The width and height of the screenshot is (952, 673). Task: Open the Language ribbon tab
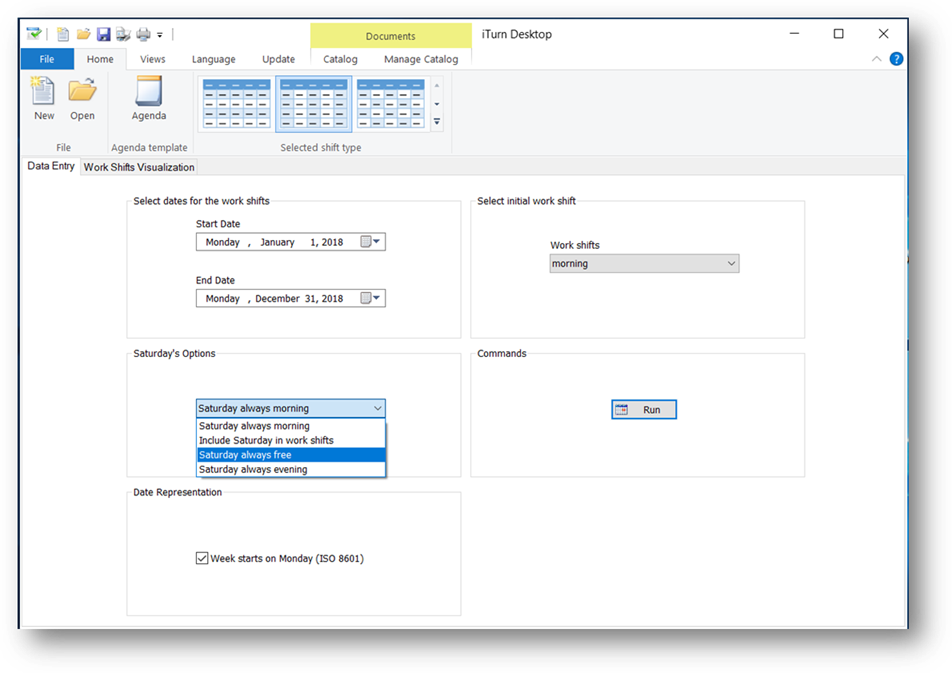214,59
